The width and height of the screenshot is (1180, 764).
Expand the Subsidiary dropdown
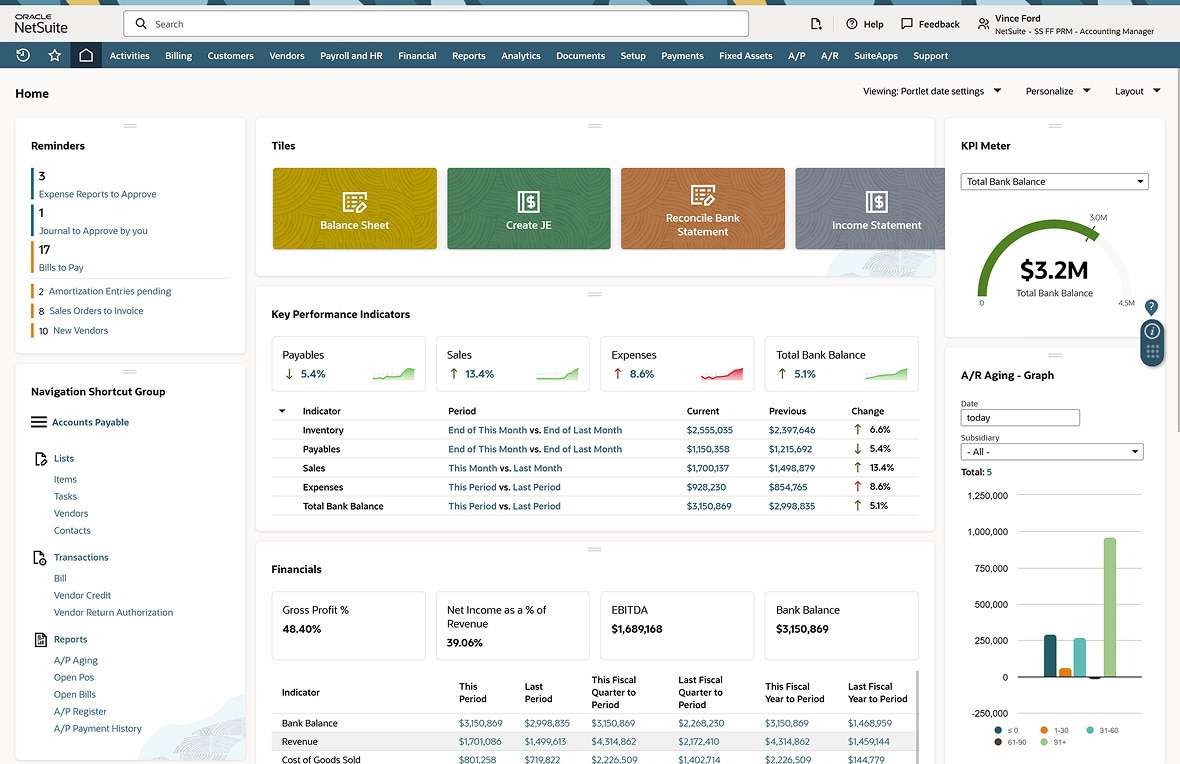1051,452
